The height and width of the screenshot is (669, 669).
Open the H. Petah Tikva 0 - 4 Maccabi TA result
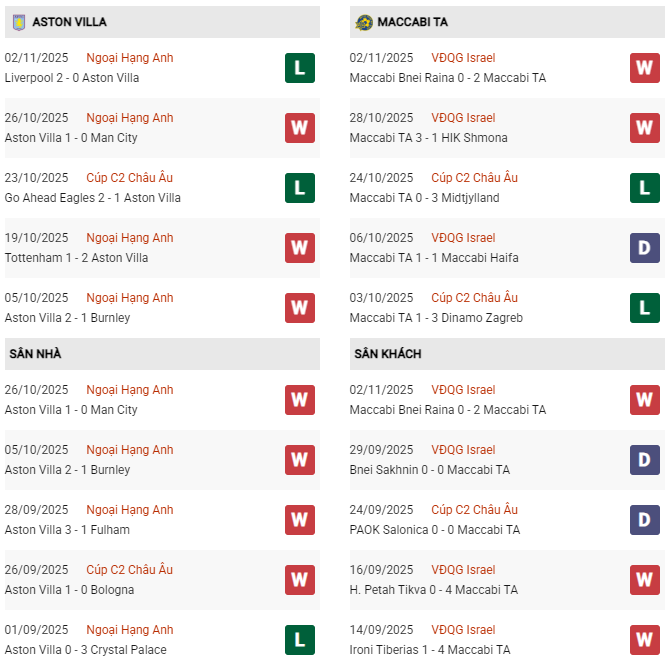tap(434, 590)
